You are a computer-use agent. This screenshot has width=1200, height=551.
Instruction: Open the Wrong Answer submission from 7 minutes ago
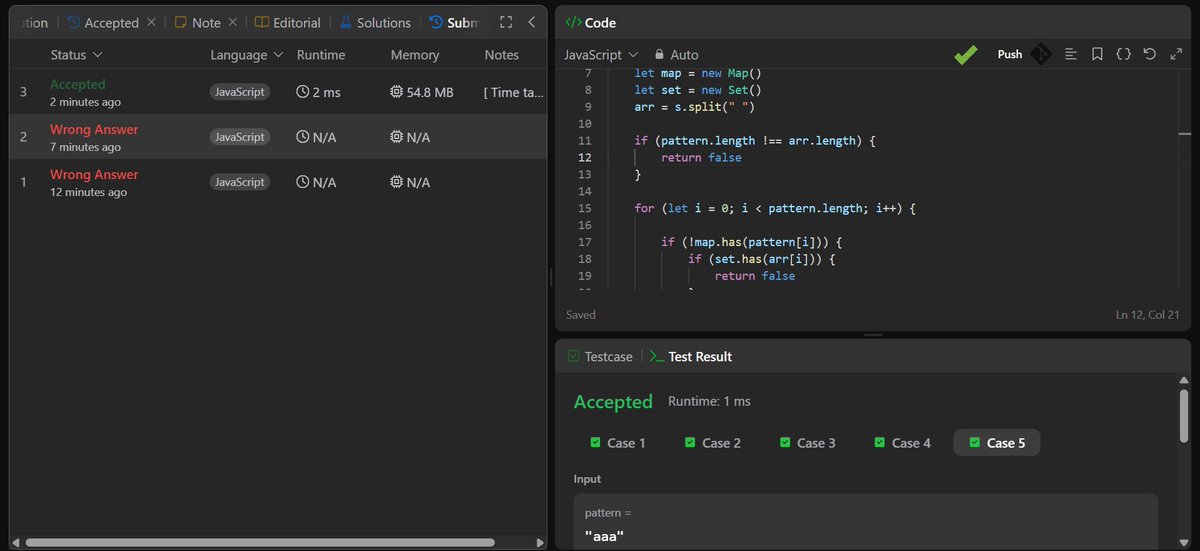coord(279,137)
